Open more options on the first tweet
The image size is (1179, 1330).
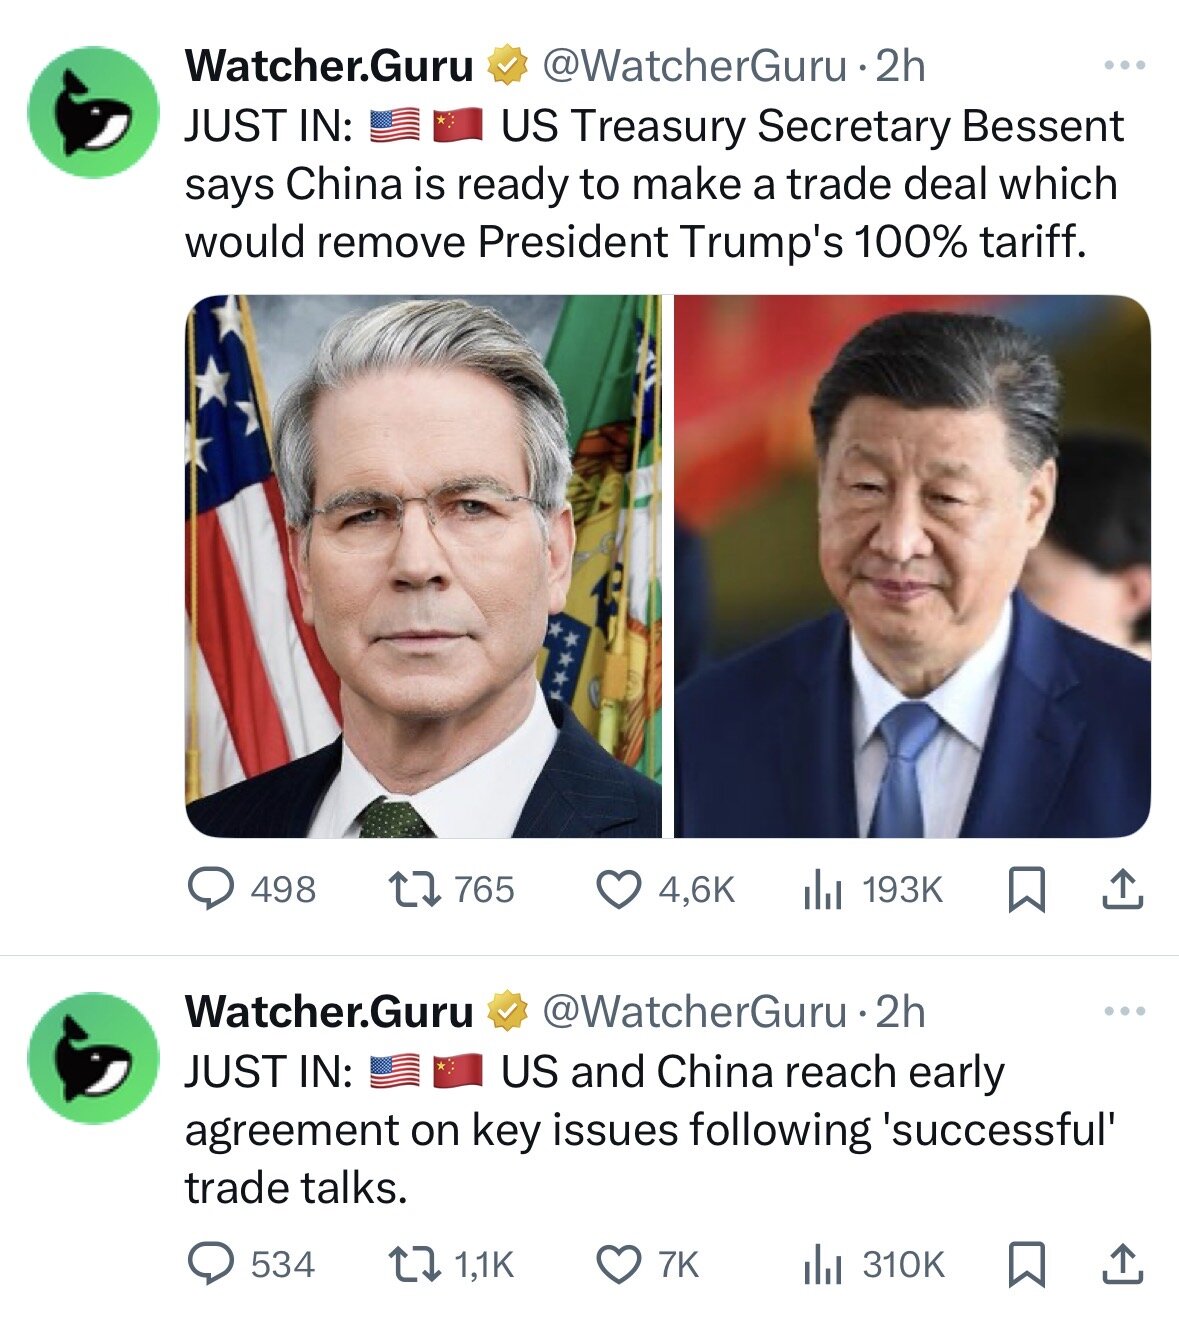coord(1124,66)
